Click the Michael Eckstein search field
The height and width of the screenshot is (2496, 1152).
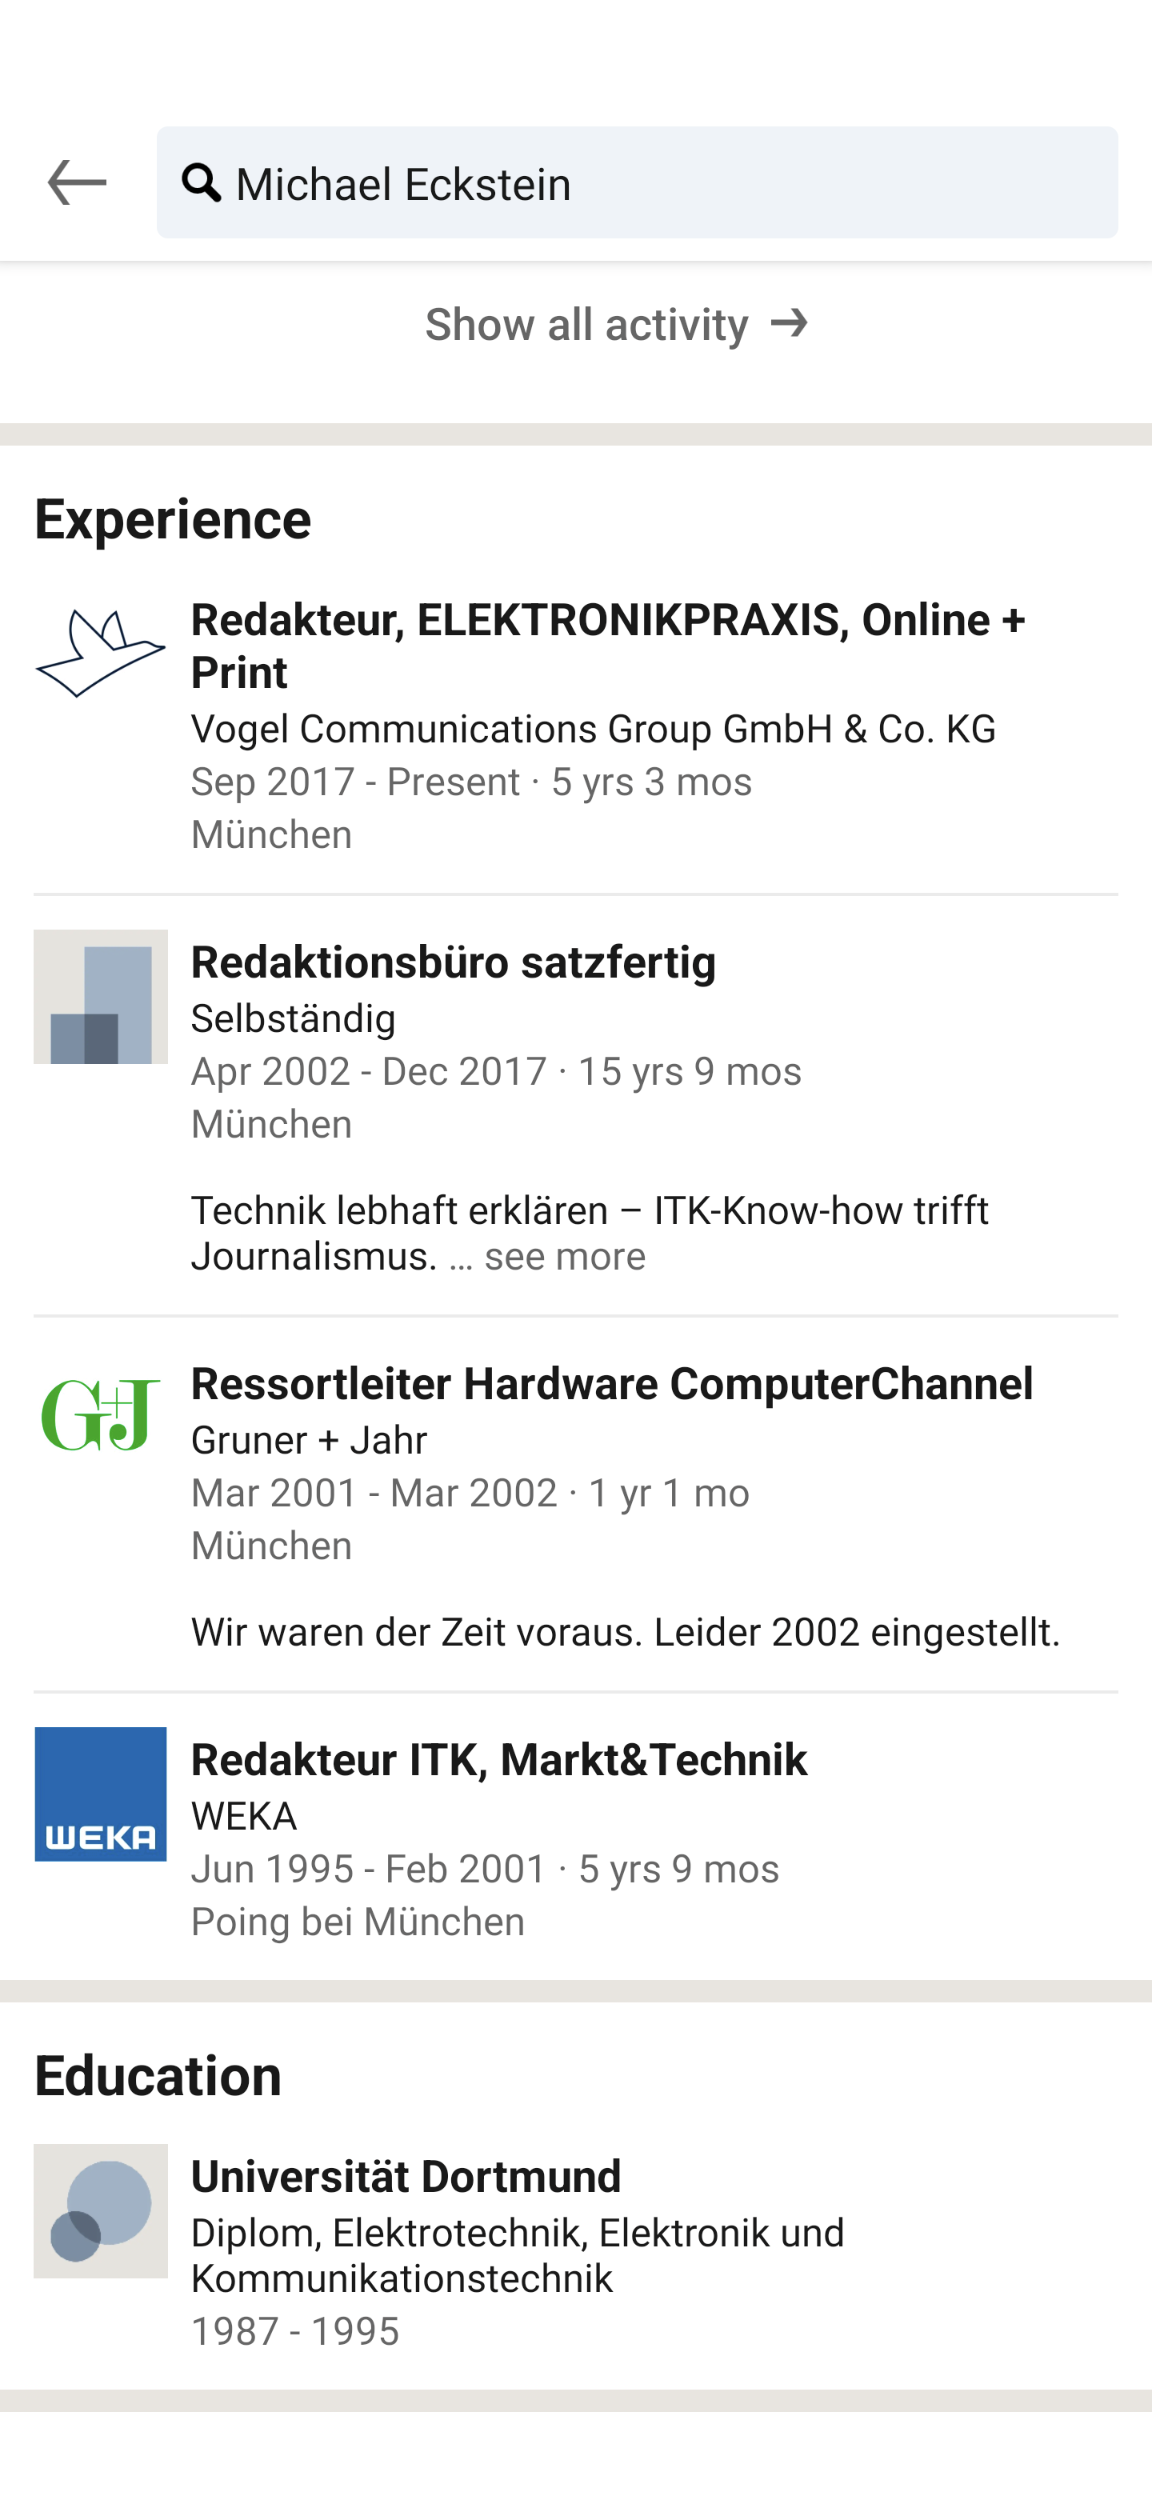(x=660, y=183)
